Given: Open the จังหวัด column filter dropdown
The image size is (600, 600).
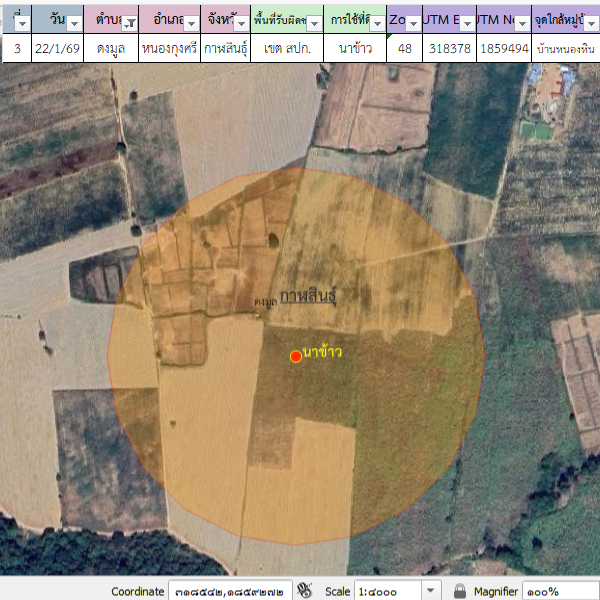Looking at the screenshot, I should (240, 22).
